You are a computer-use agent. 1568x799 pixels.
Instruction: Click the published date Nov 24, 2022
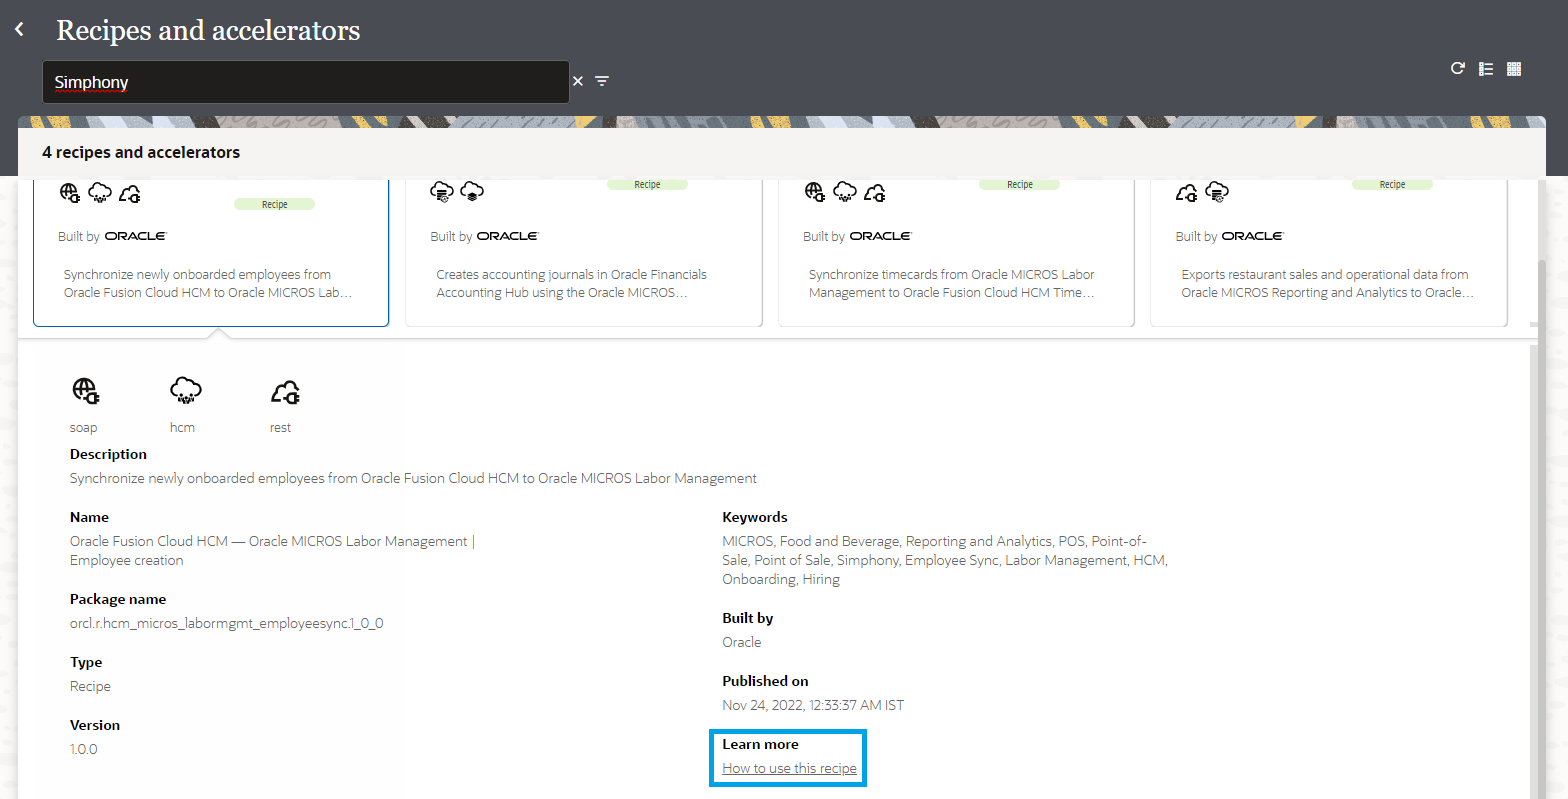click(813, 705)
